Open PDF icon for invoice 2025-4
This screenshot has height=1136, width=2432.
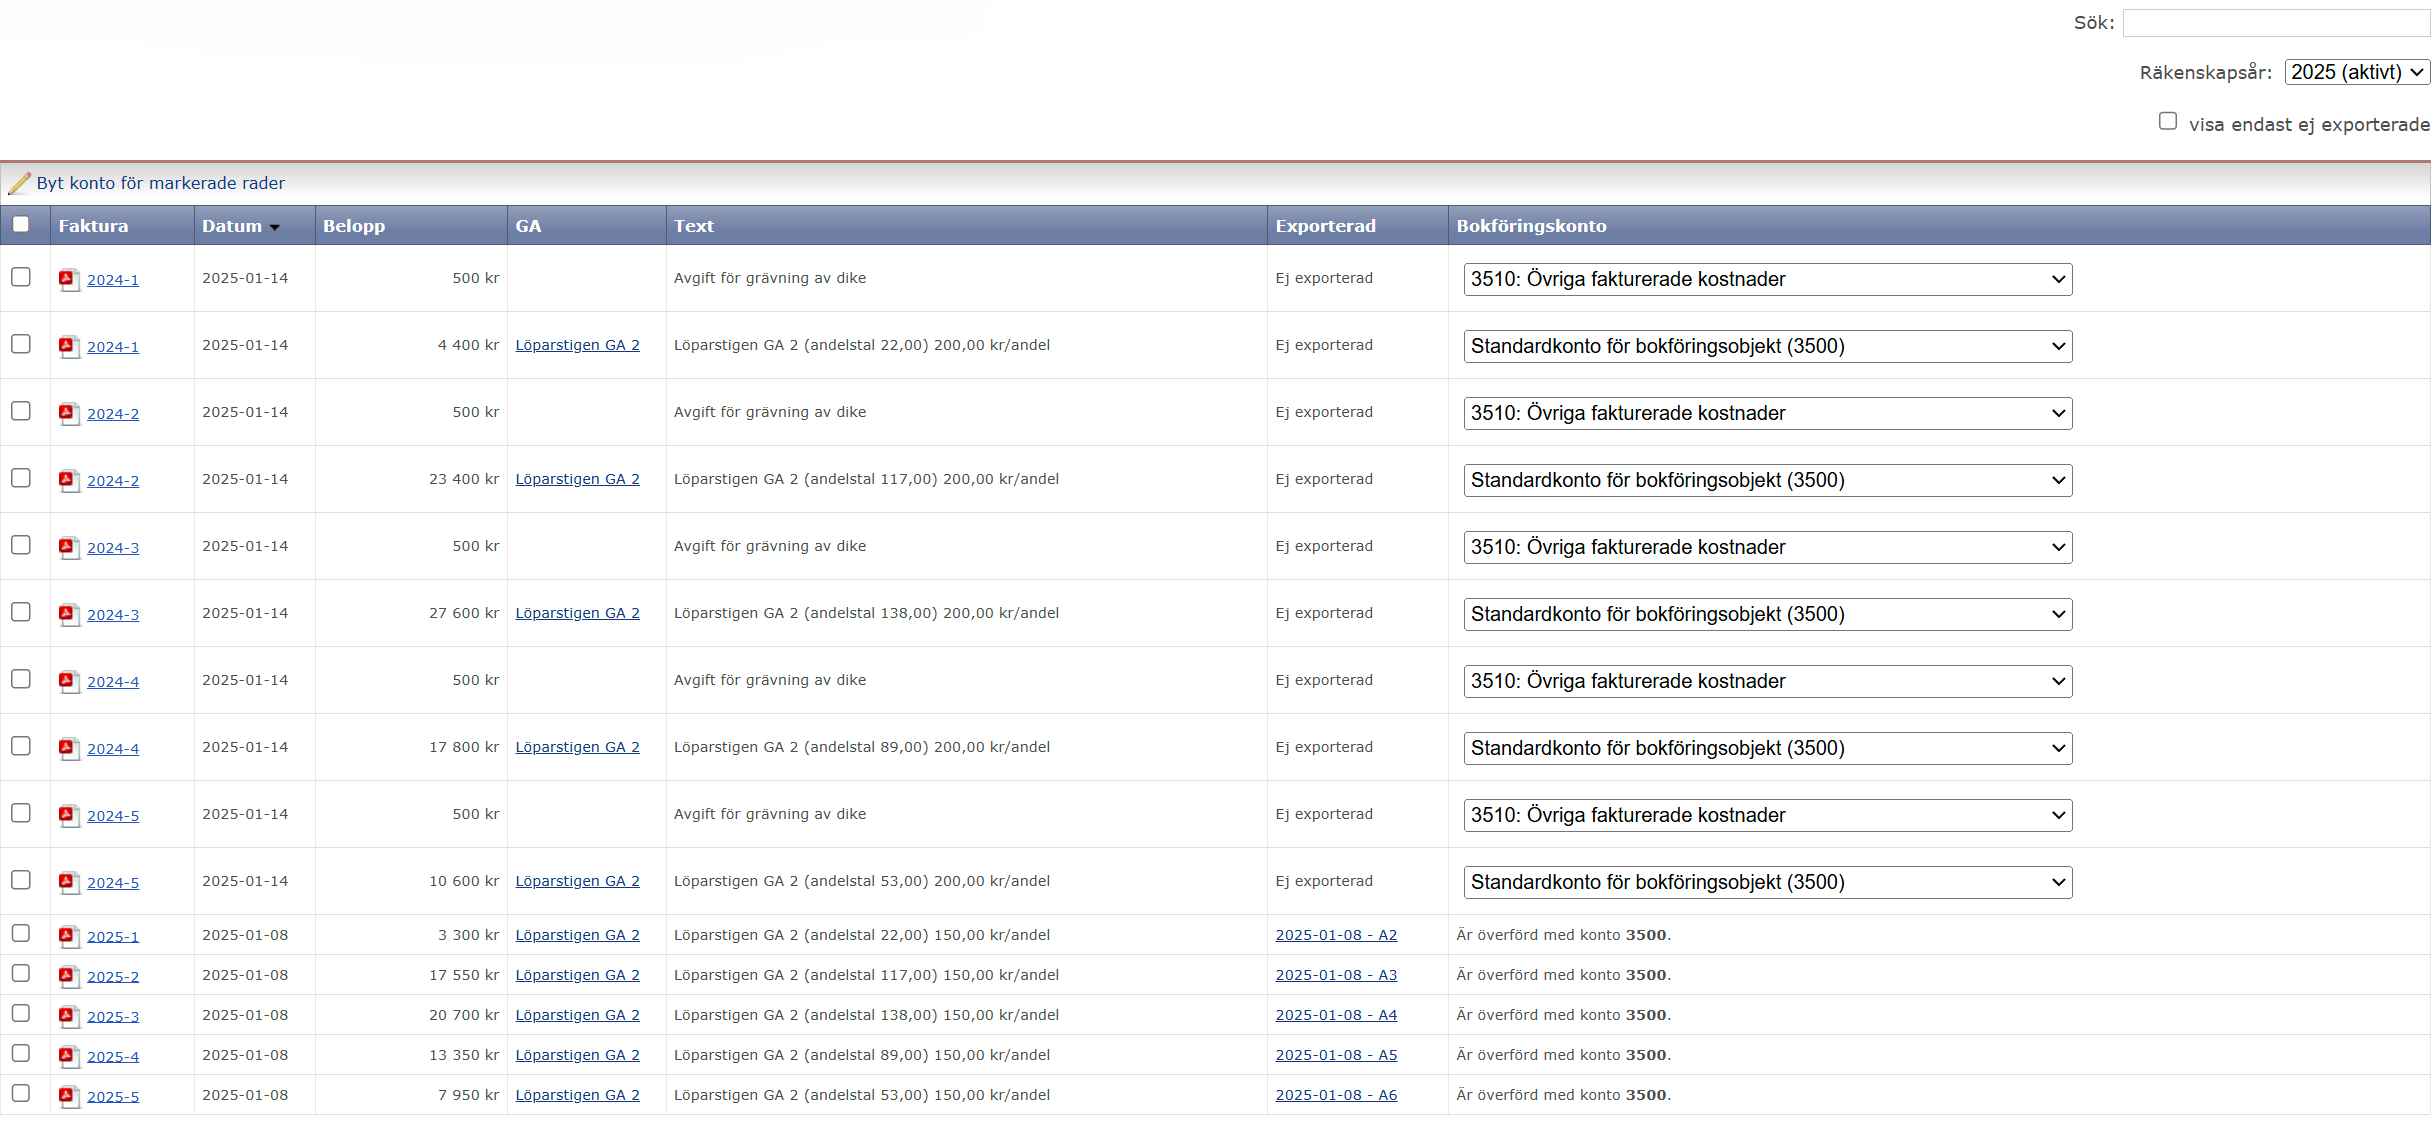(x=68, y=1056)
